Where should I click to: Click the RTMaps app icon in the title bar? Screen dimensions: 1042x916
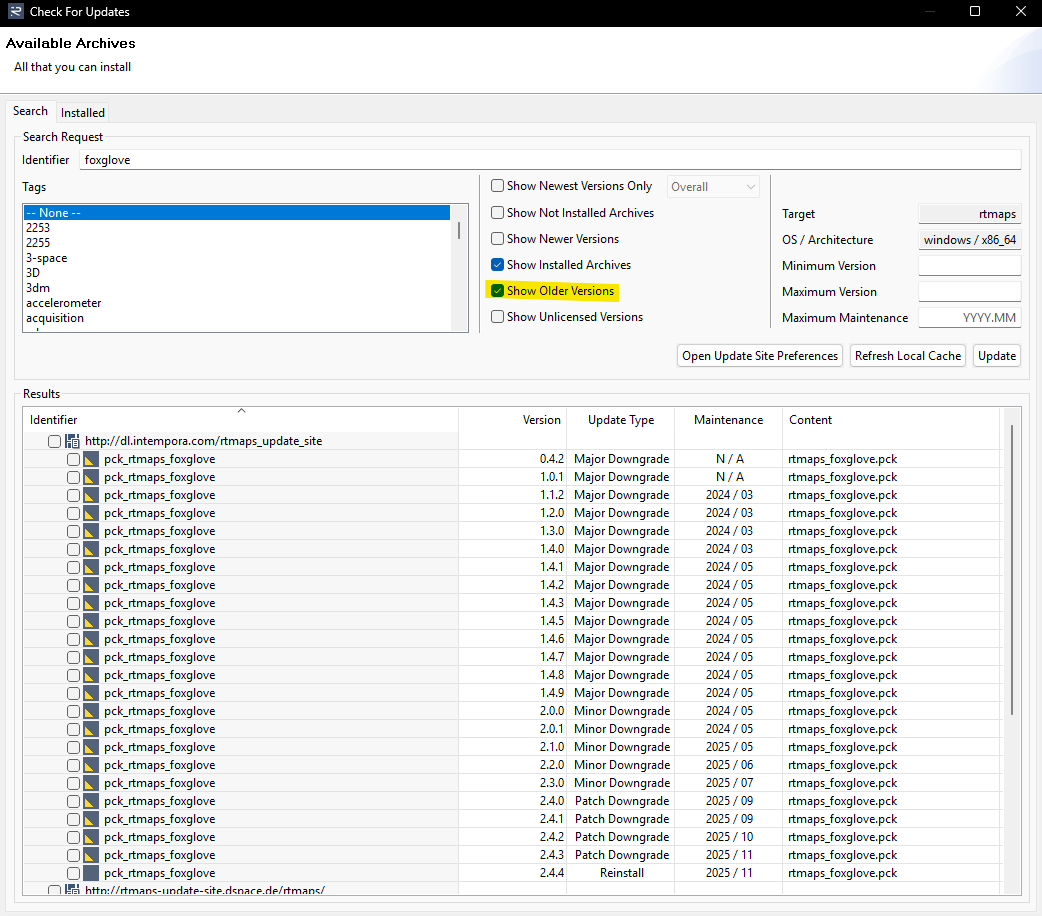[x=15, y=12]
